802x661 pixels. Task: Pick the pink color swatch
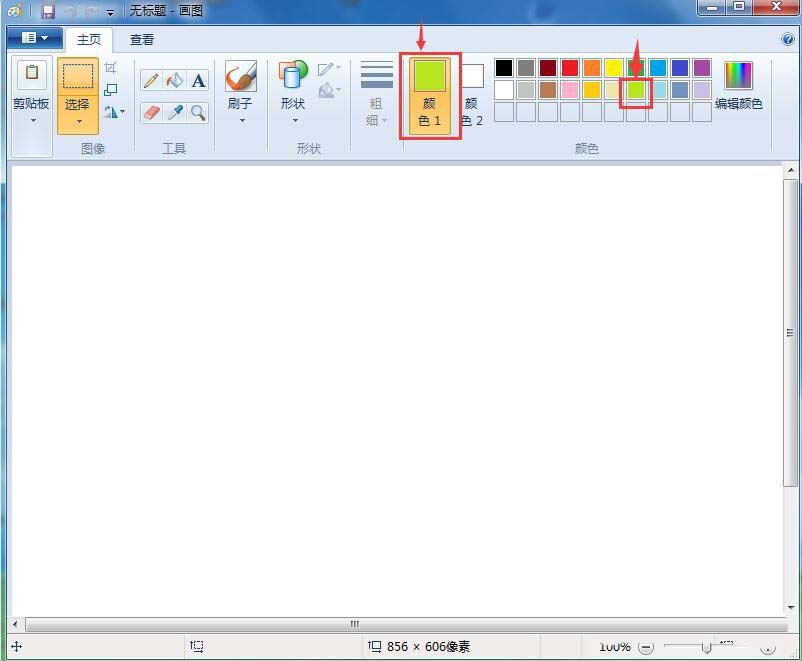(x=570, y=90)
